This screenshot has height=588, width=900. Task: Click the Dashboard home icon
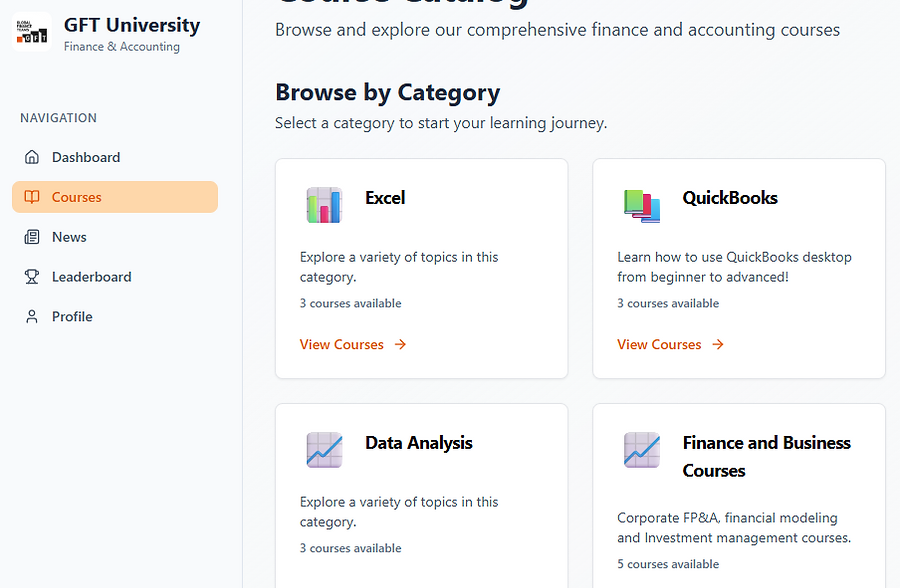pyautogui.click(x=32, y=157)
